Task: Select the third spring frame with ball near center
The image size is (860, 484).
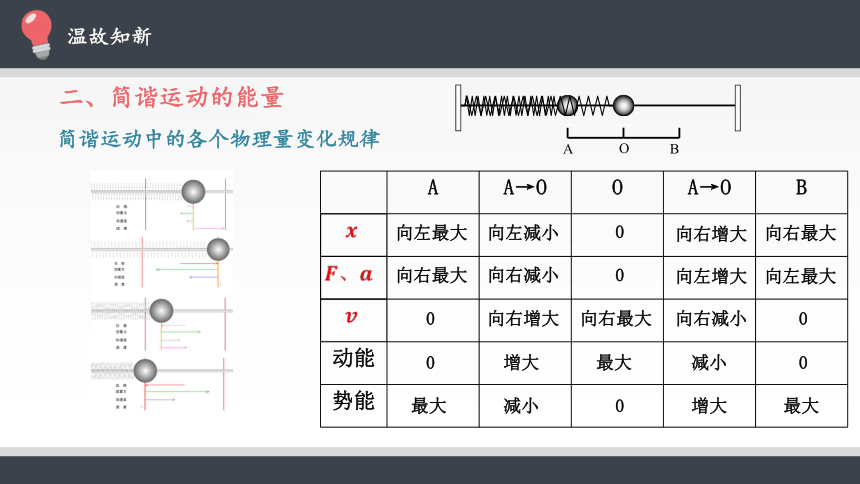Action: (x=162, y=324)
